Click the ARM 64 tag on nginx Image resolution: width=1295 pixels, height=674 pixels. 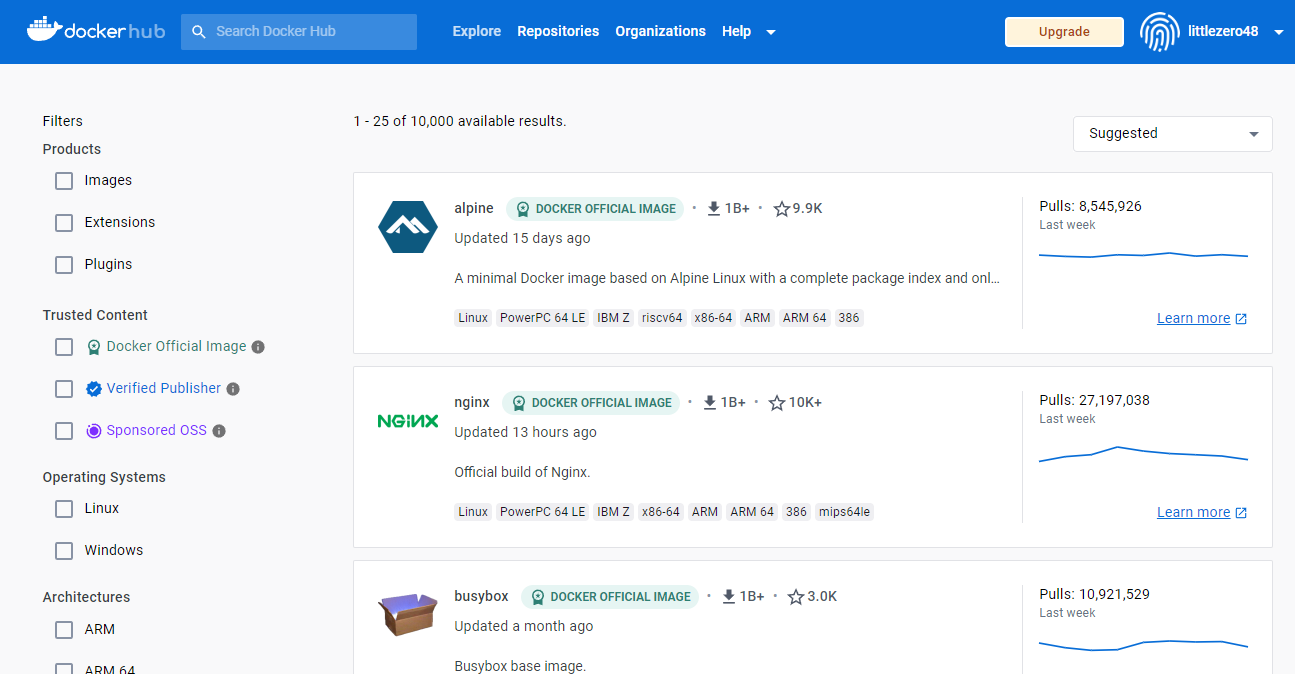tap(752, 512)
